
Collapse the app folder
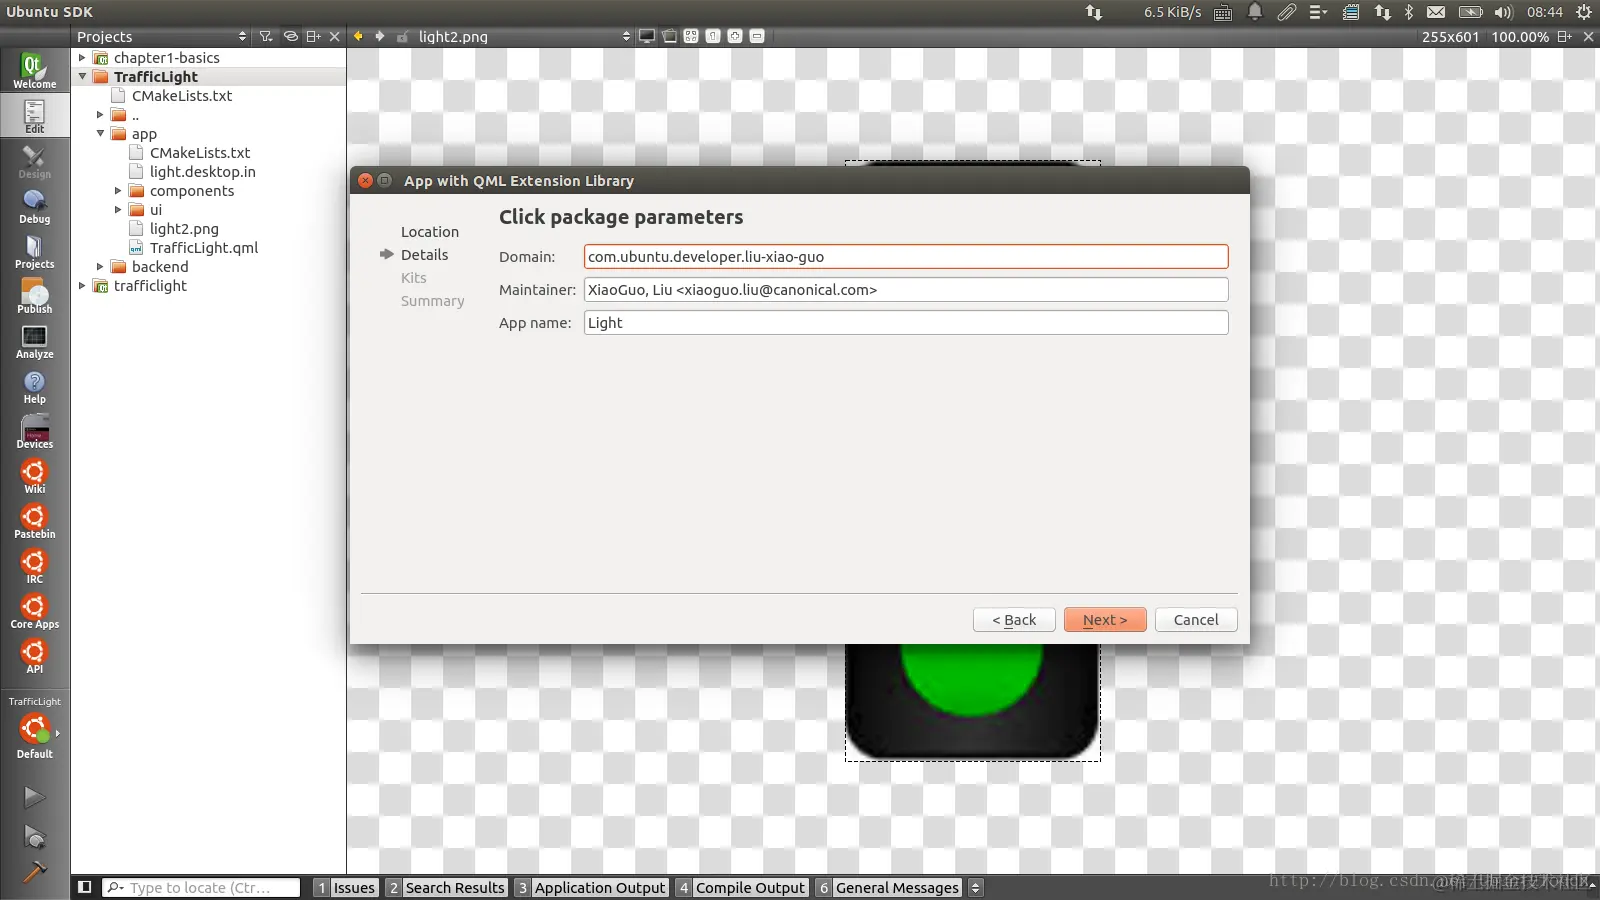[100, 134]
